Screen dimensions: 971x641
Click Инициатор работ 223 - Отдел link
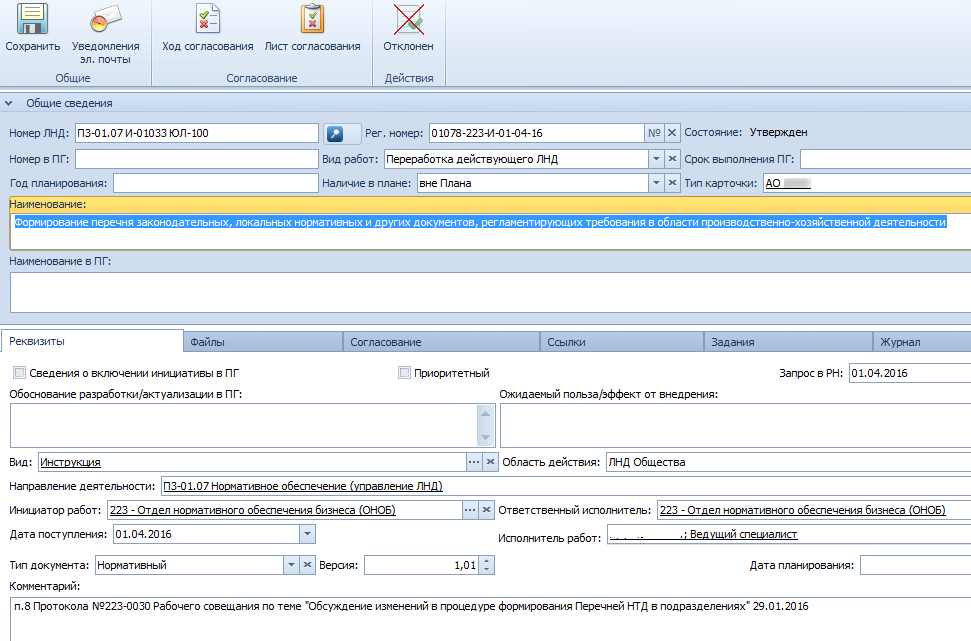point(253,510)
